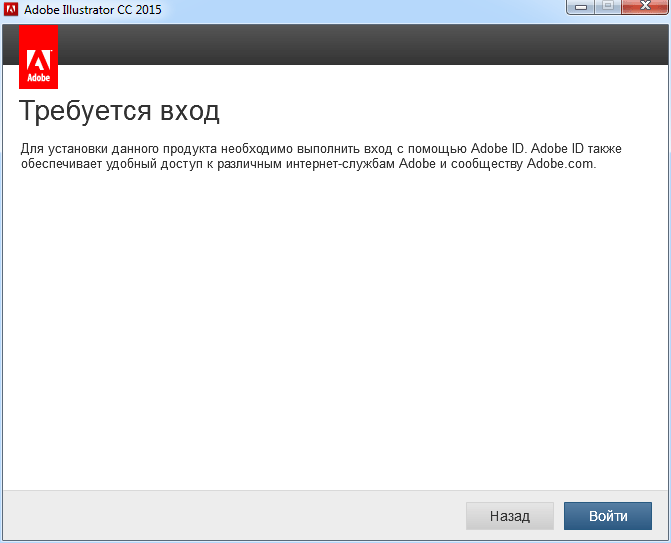Click the red Adobe logo
This screenshot has width=671, height=543.
point(38,58)
